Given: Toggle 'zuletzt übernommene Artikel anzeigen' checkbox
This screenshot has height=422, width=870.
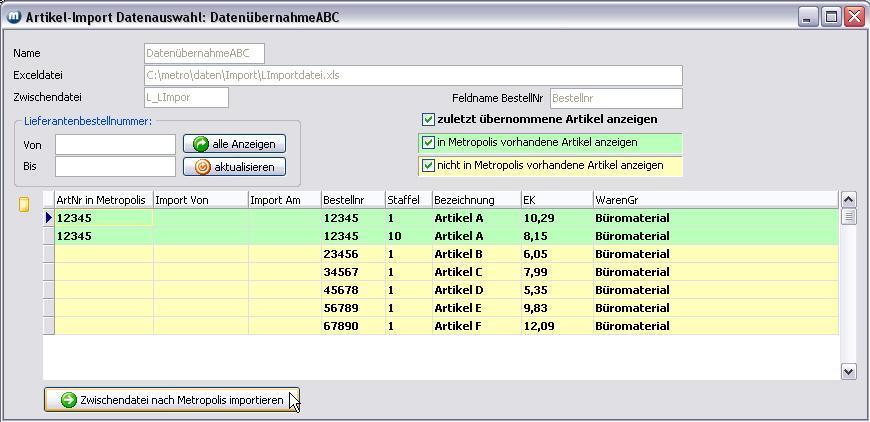Looking at the screenshot, I should [x=429, y=119].
